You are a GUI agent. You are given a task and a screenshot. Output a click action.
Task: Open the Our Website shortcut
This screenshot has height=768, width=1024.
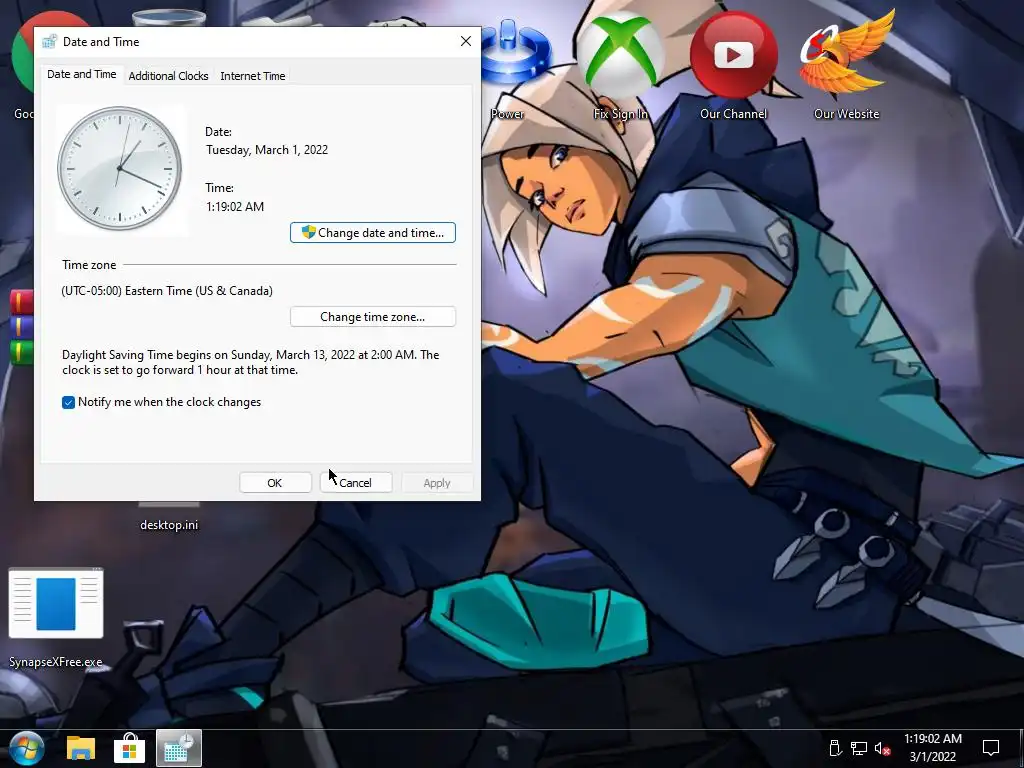(846, 65)
